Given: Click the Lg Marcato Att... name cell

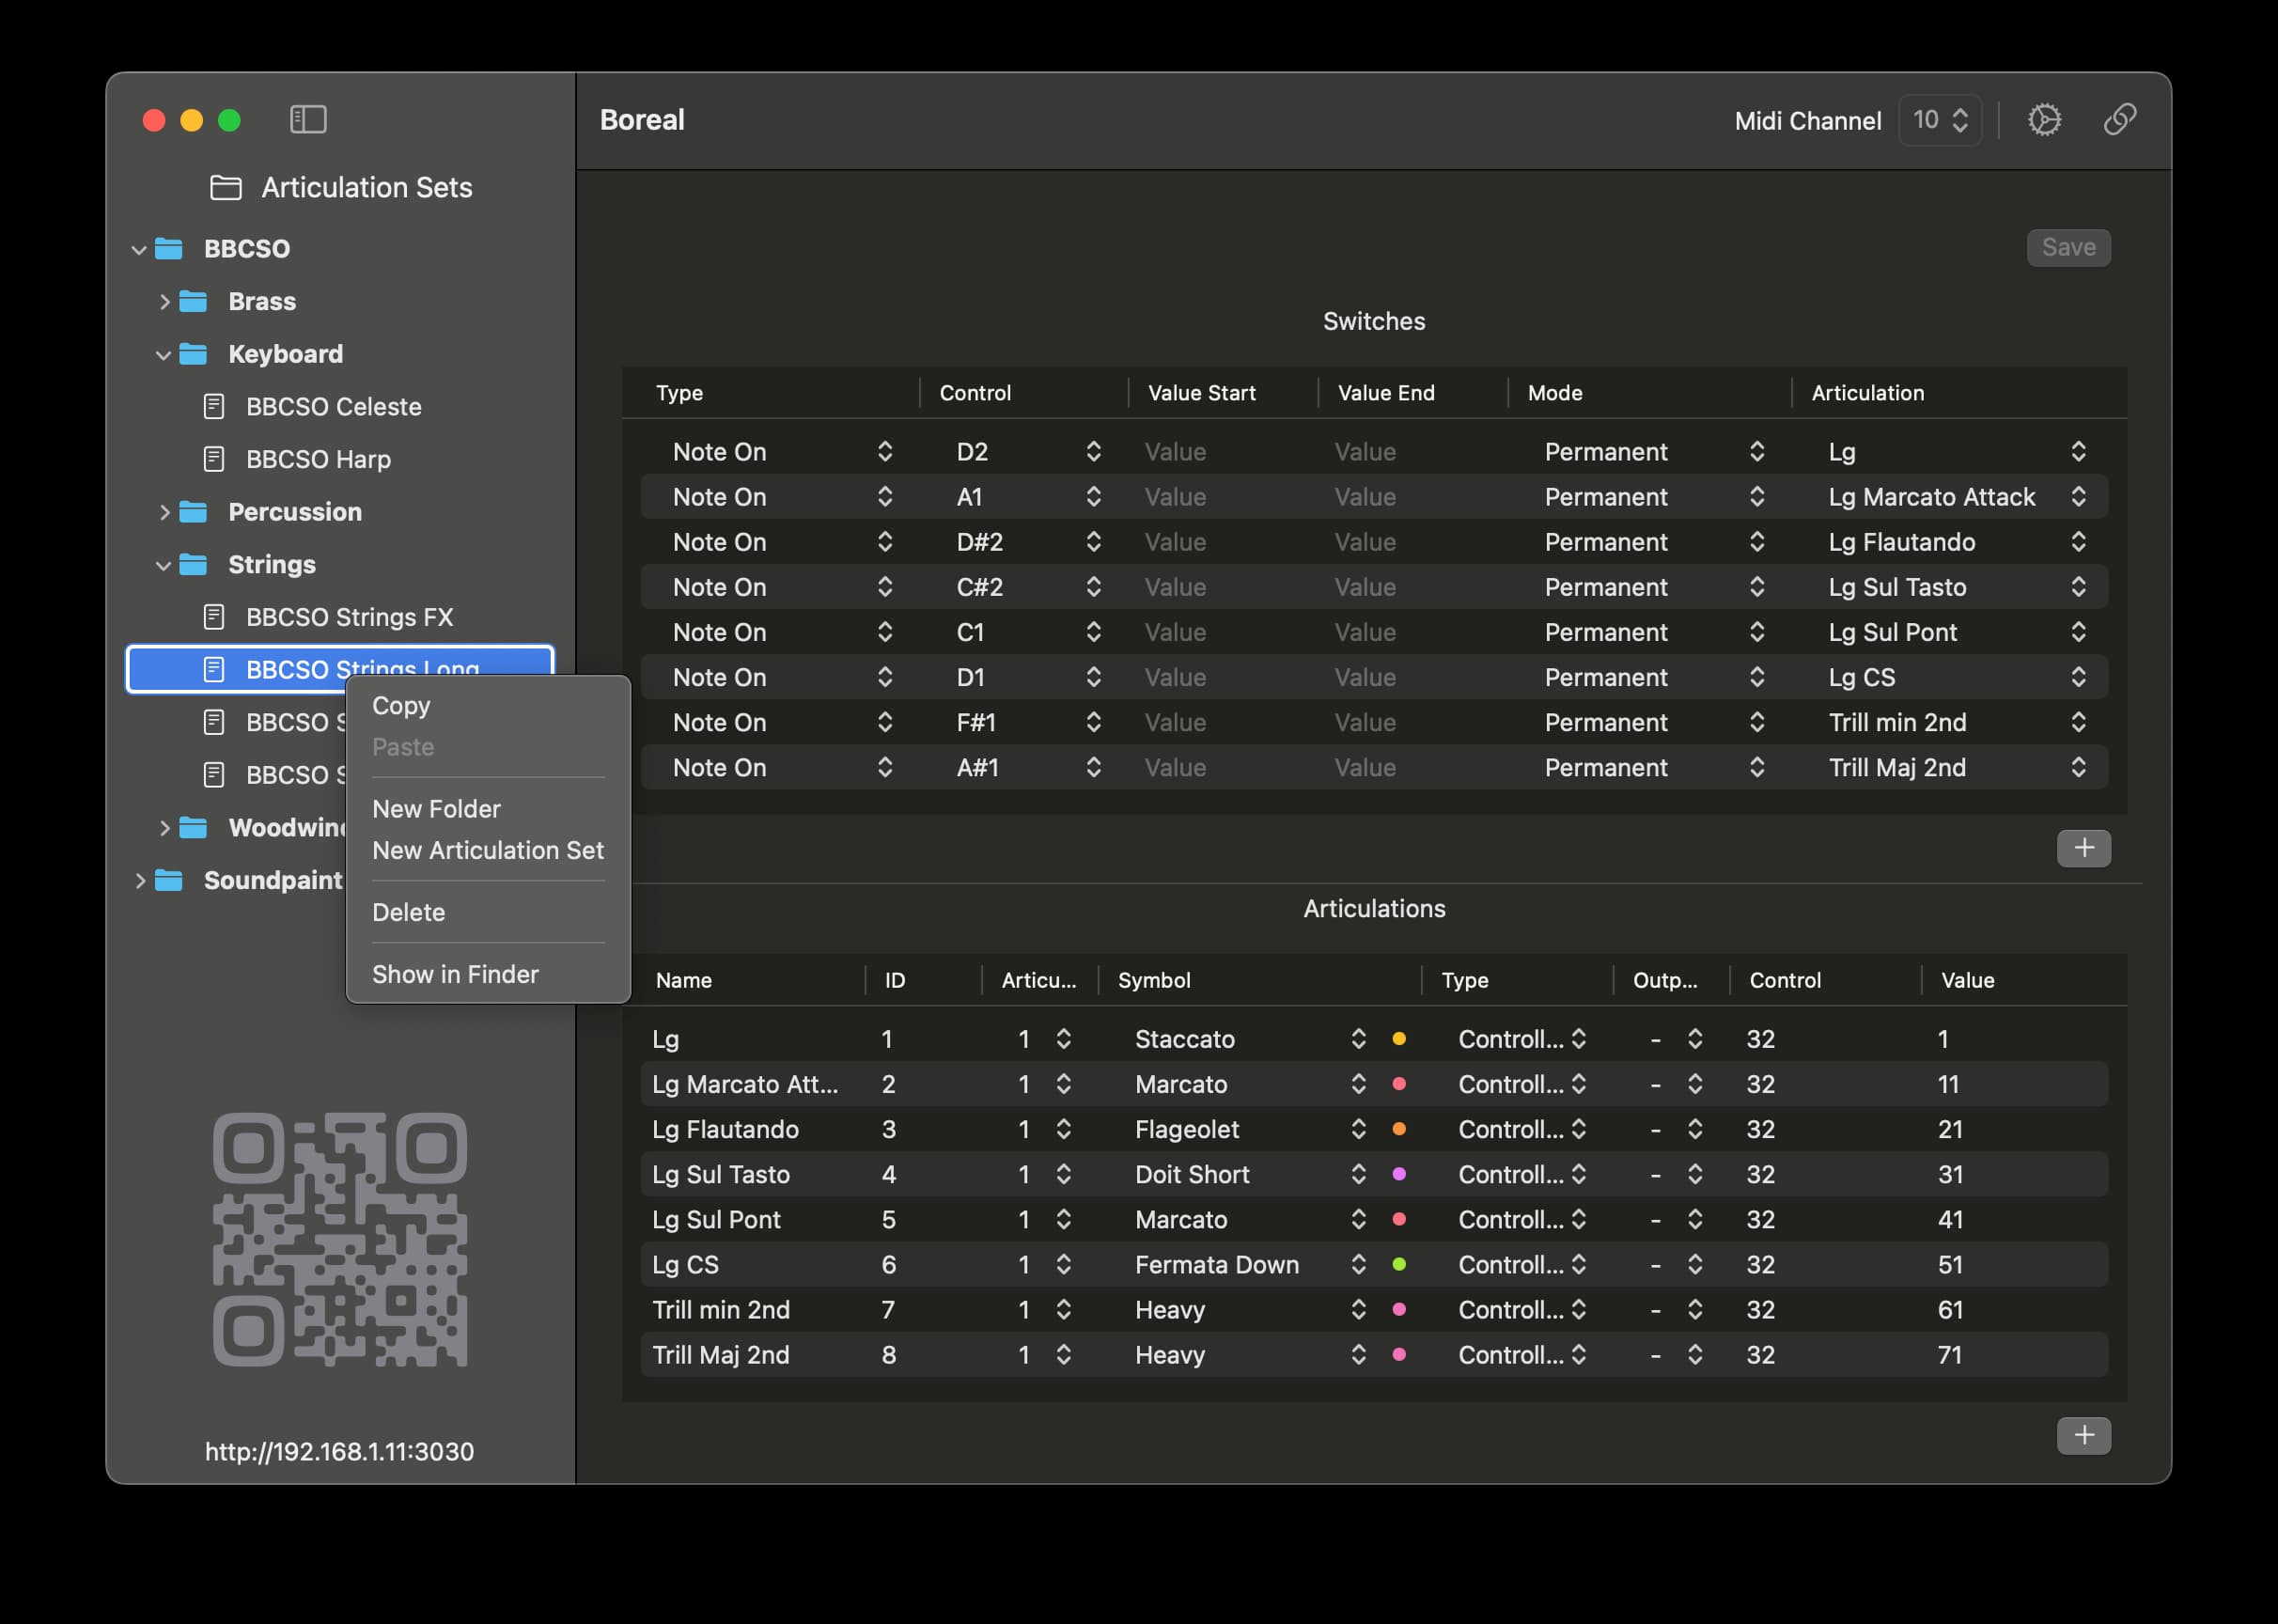Looking at the screenshot, I should pos(745,1084).
